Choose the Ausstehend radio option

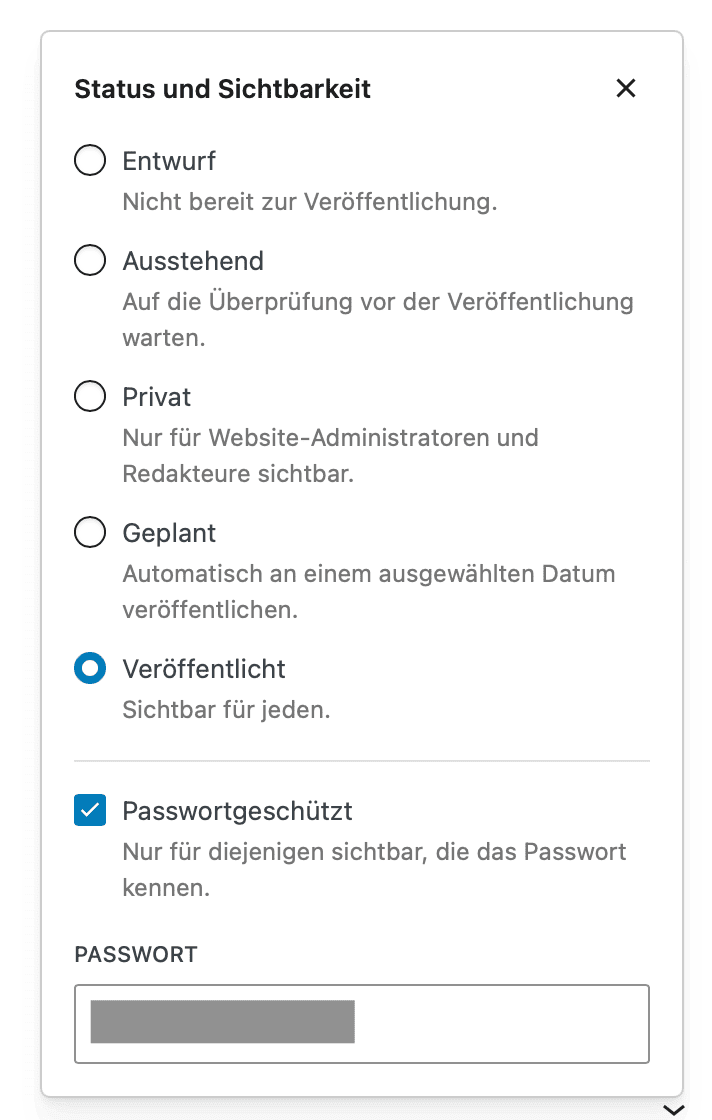click(x=90, y=261)
